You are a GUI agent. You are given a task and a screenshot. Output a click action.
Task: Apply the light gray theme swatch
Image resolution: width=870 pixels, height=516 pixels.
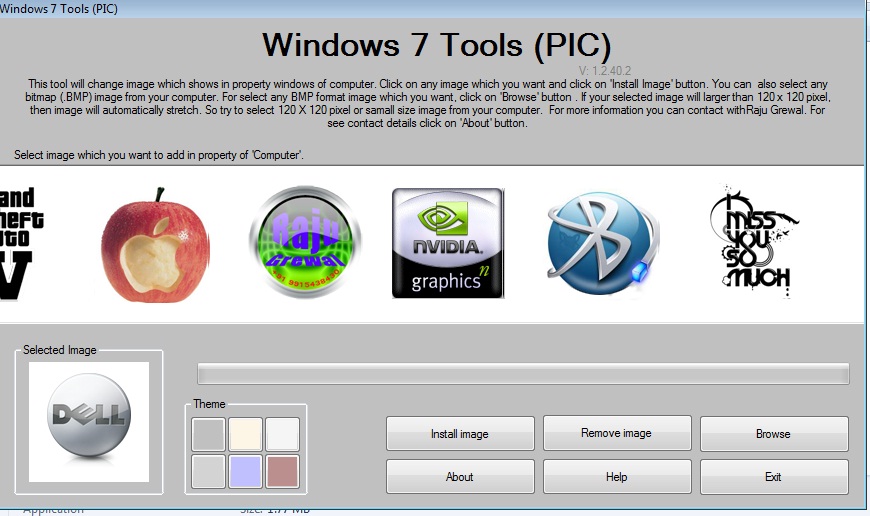click(208, 472)
